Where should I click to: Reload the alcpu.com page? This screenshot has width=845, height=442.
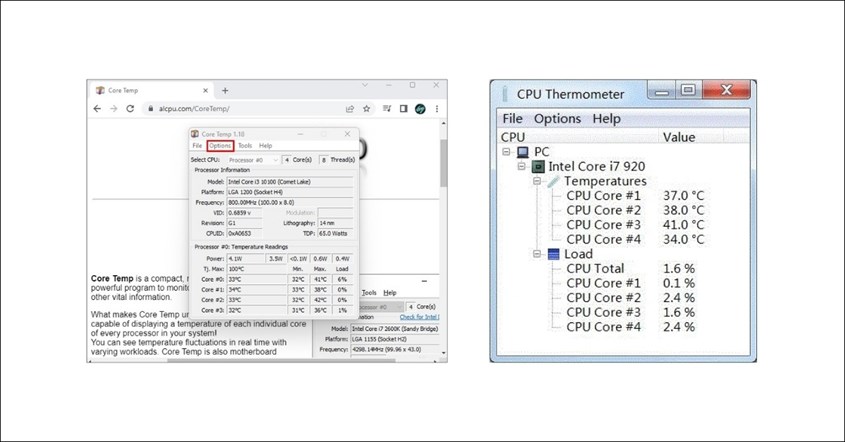pos(130,108)
